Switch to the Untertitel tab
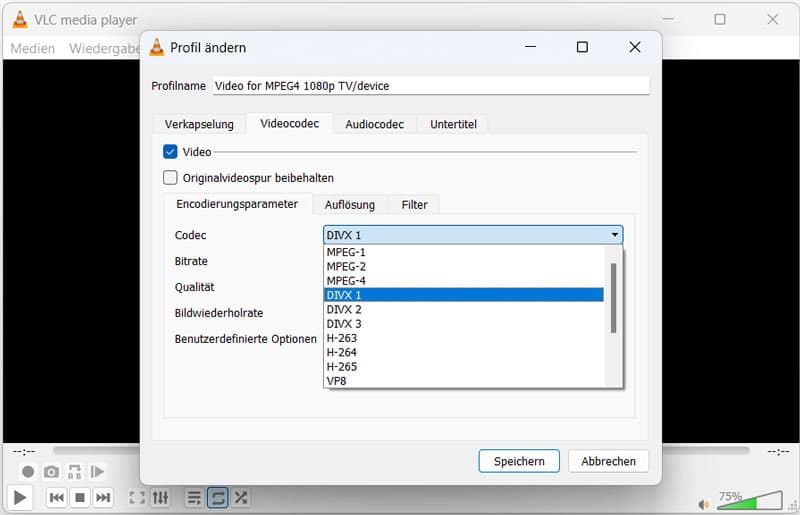 (x=453, y=124)
